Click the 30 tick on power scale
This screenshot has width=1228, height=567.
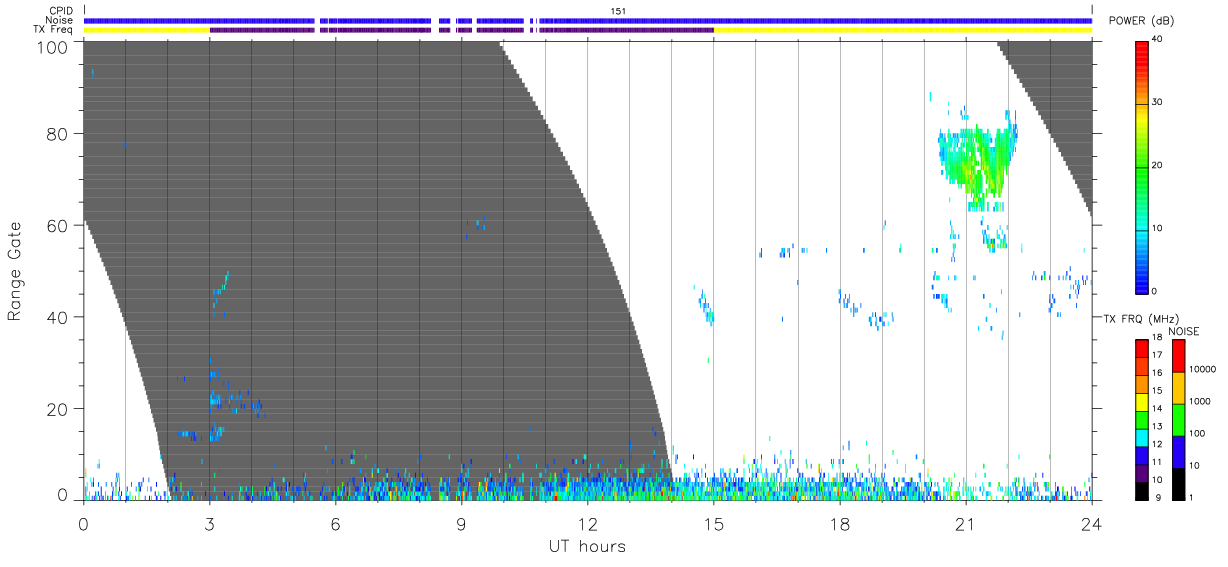click(1158, 103)
